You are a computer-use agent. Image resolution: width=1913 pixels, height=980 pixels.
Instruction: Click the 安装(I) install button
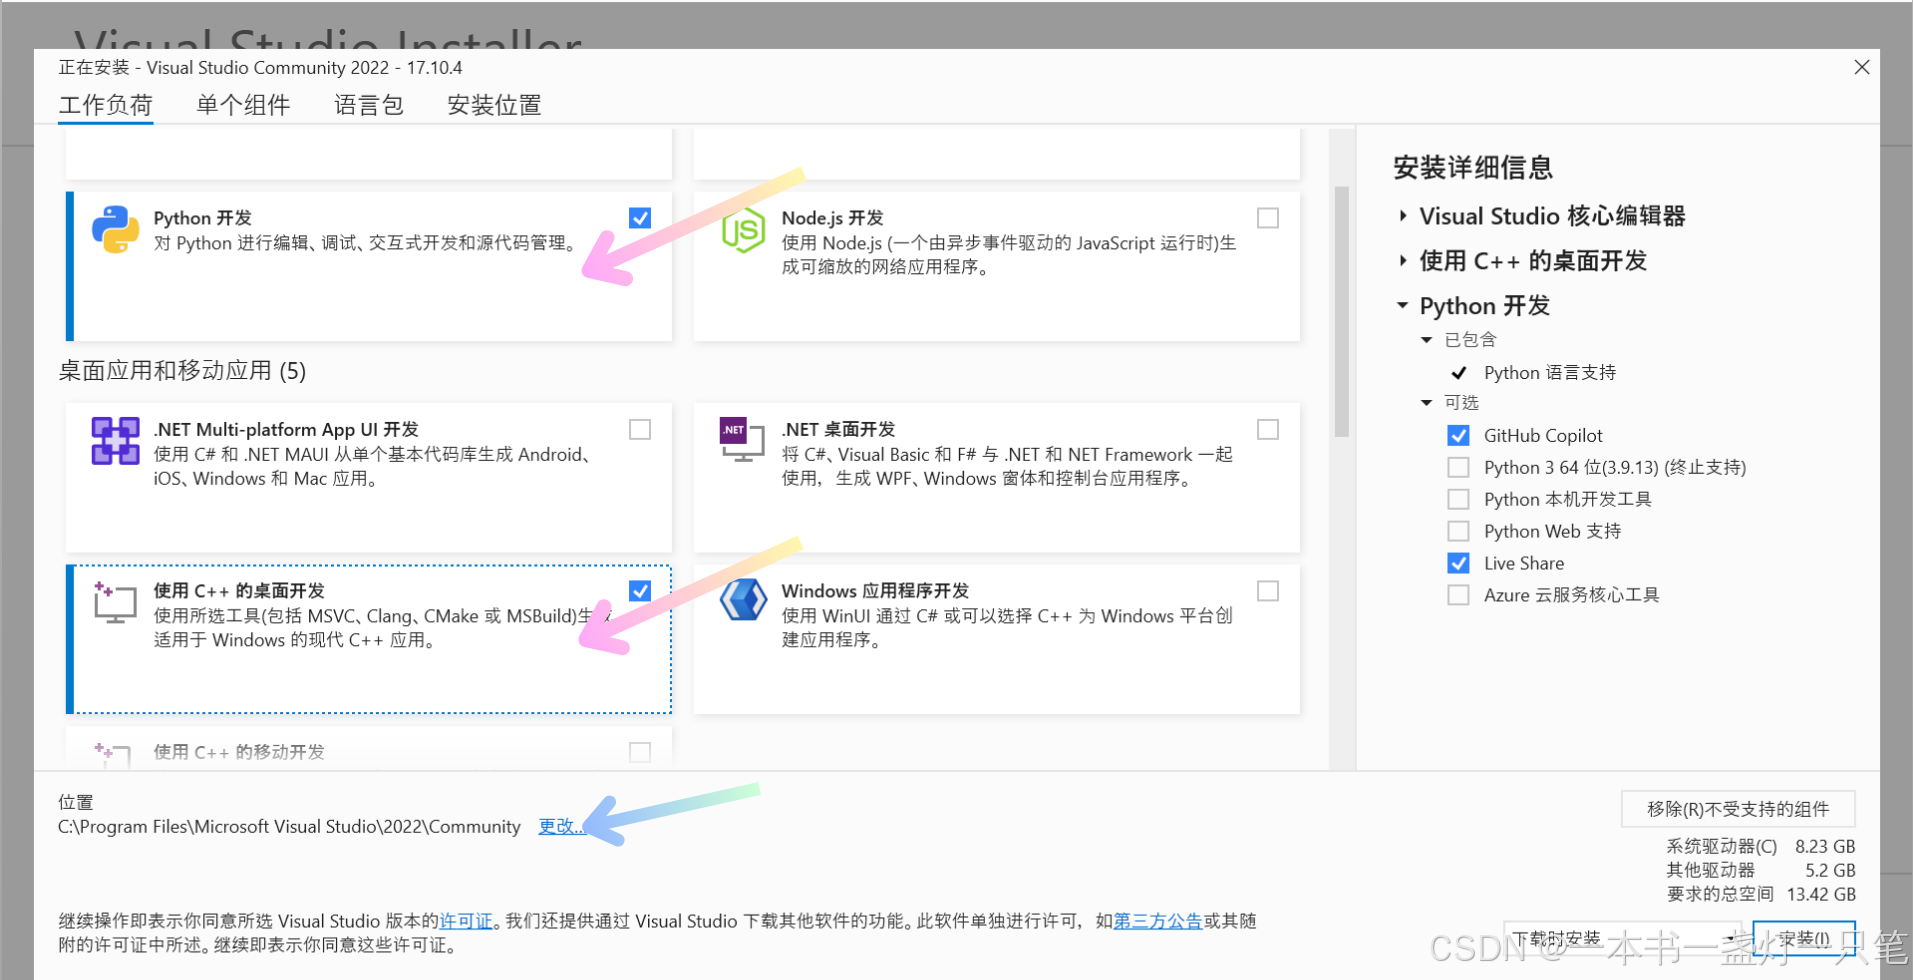coord(1804,939)
